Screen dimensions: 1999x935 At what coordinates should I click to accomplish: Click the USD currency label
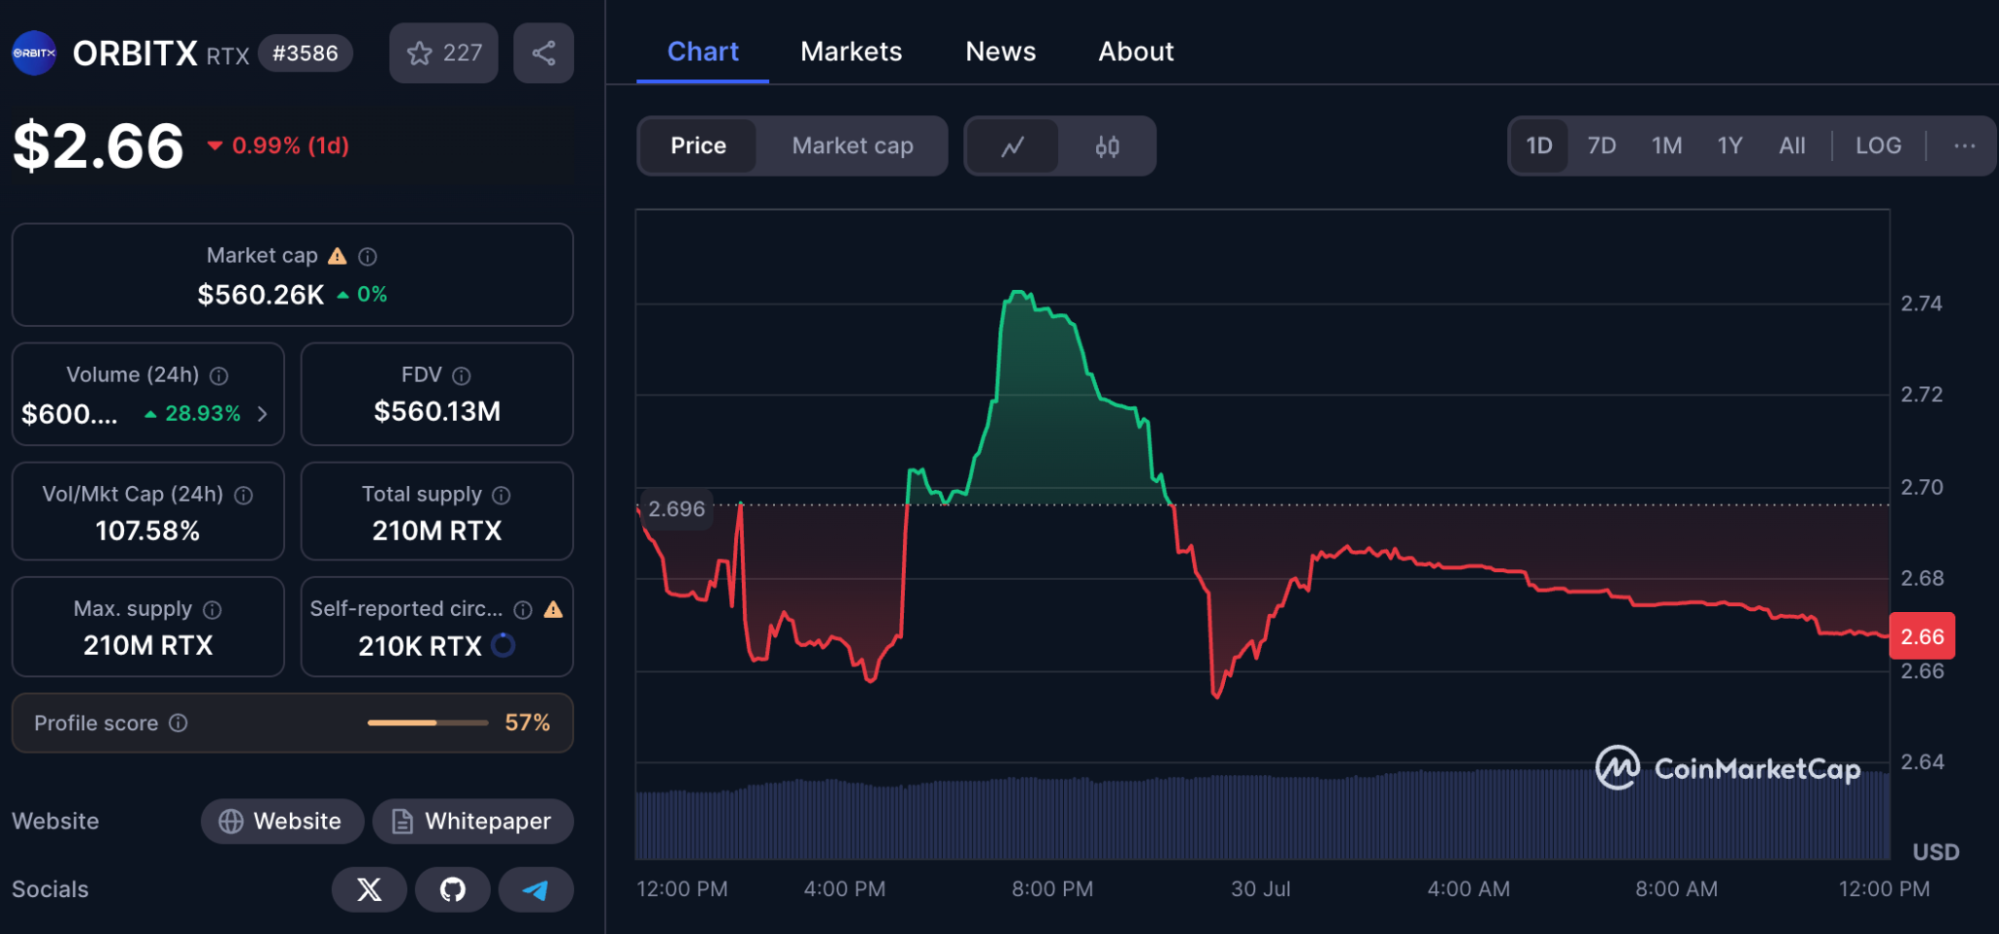[x=1935, y=852]
